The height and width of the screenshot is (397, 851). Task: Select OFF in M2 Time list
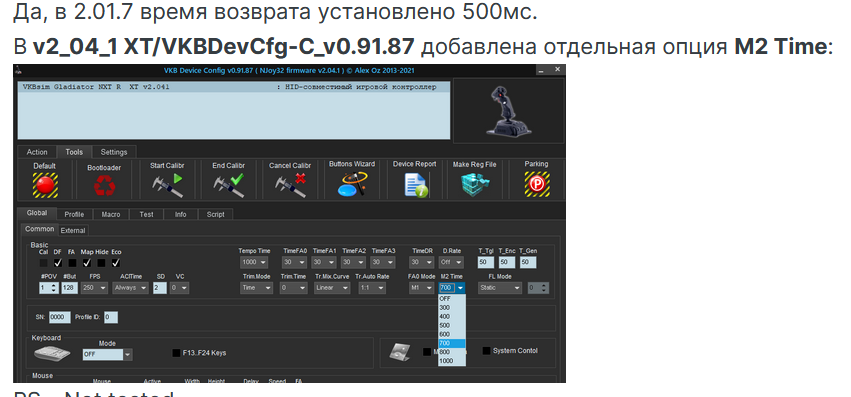[452, 298]
